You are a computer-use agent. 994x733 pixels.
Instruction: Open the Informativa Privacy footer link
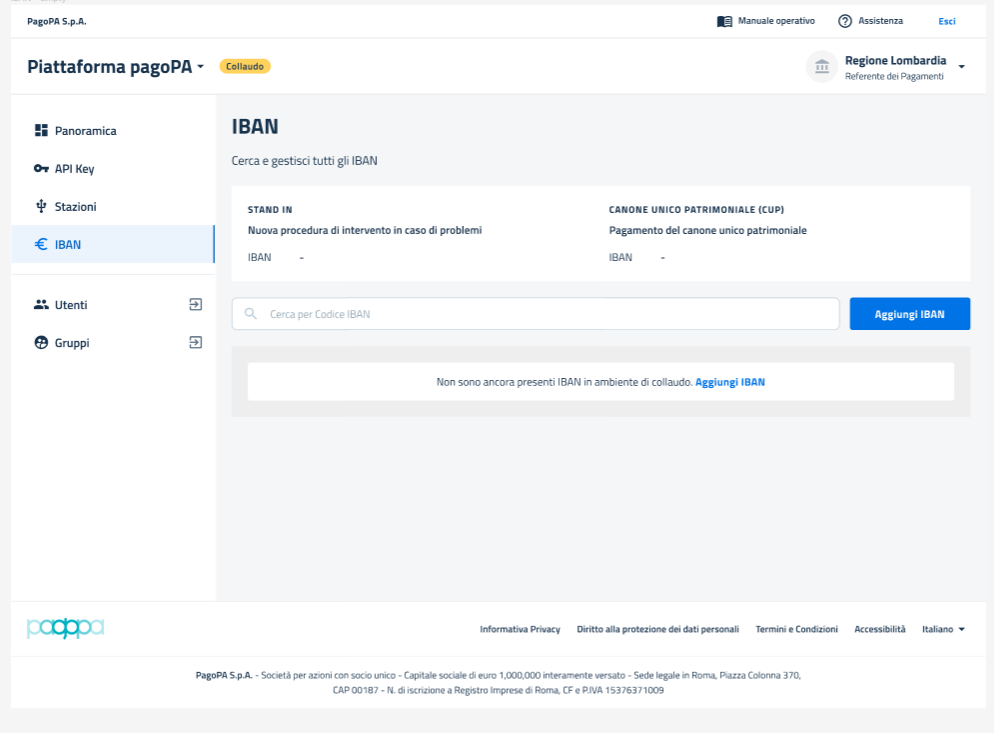point(520,629)
